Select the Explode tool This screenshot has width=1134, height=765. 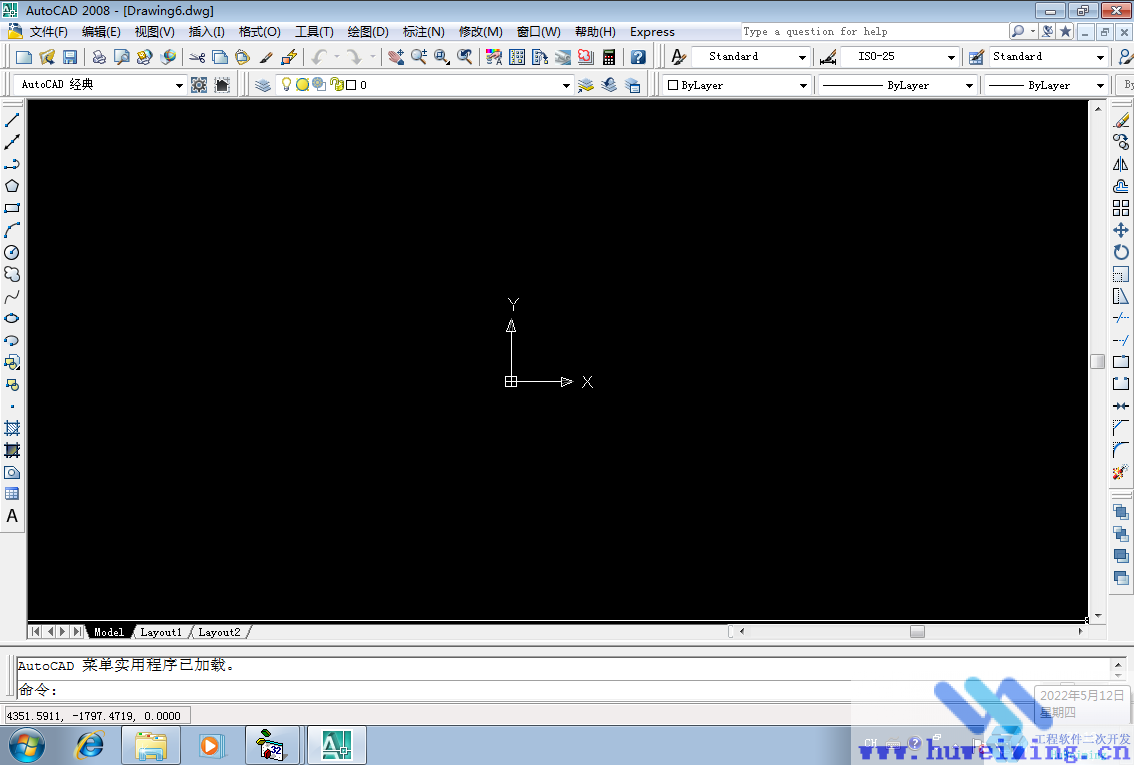pos(1121,472)
